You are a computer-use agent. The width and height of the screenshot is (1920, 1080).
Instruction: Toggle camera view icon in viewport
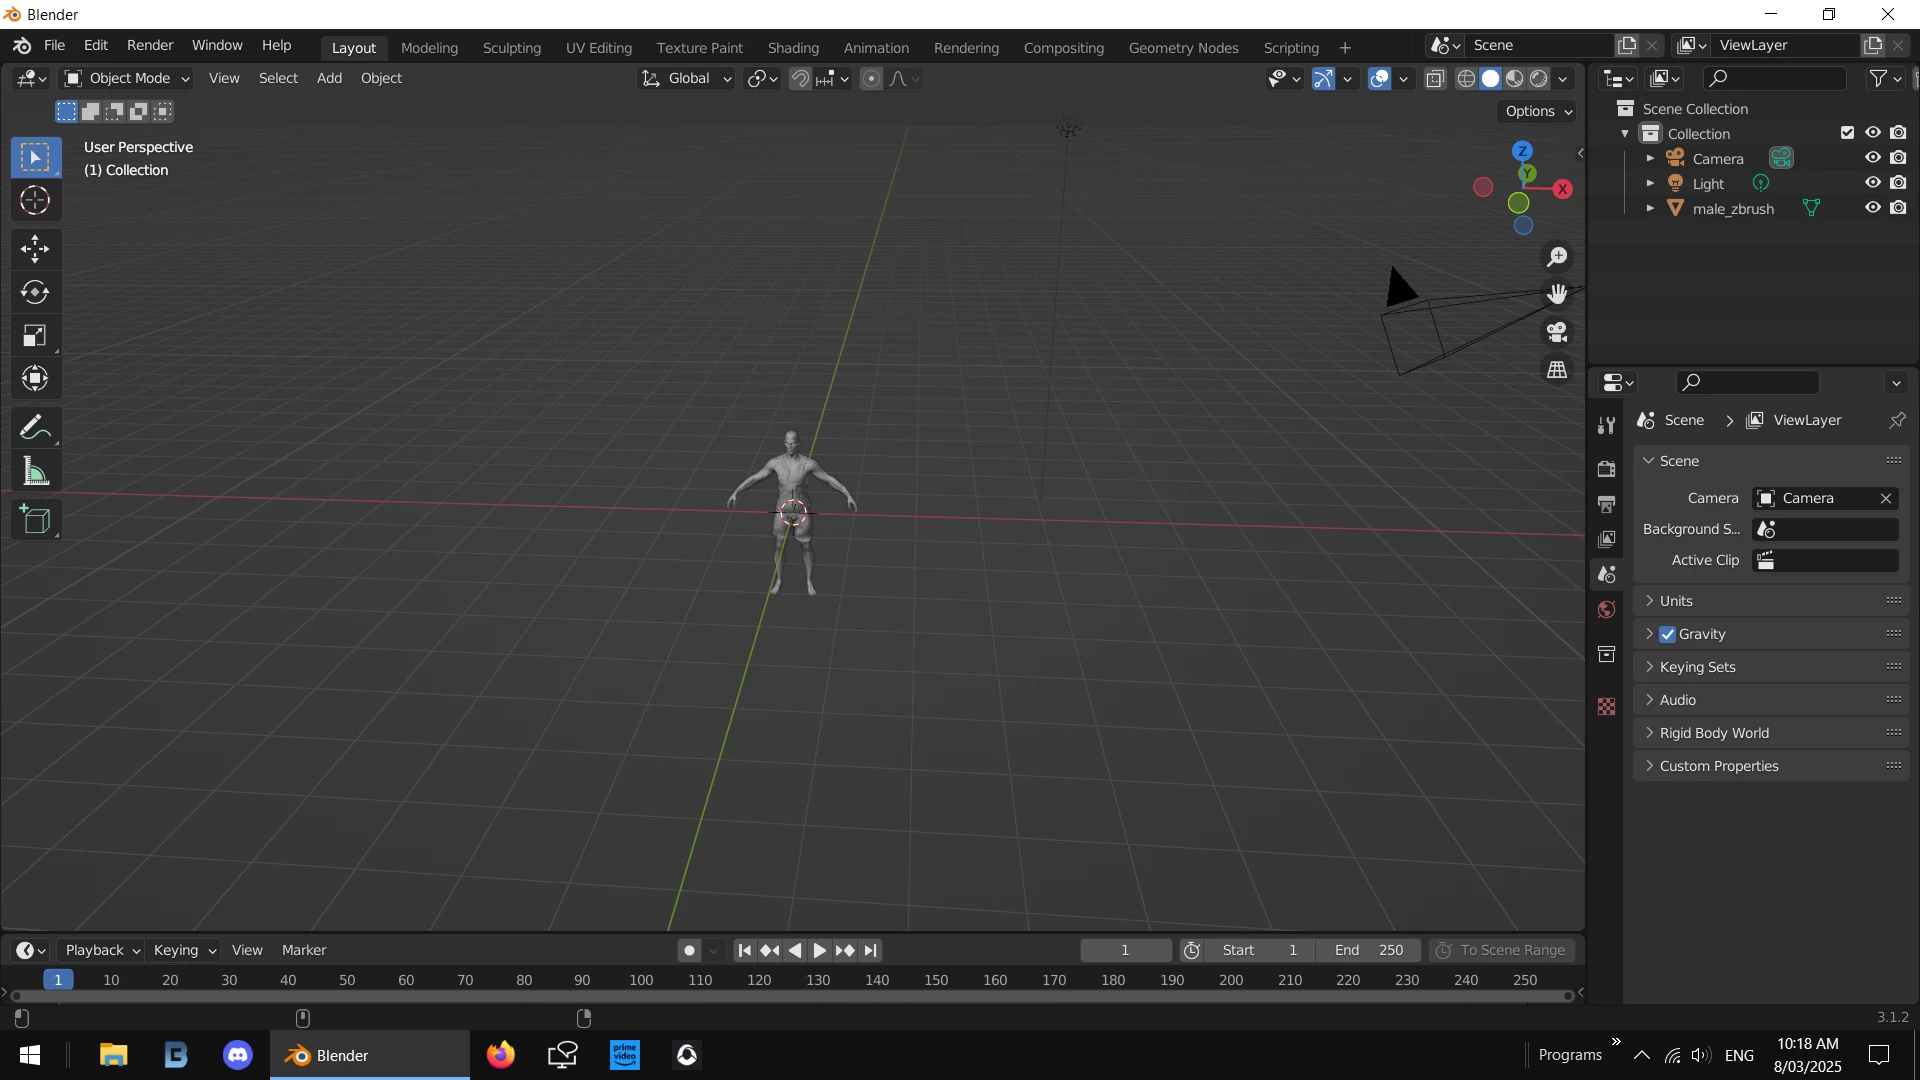coord(1557,332)
